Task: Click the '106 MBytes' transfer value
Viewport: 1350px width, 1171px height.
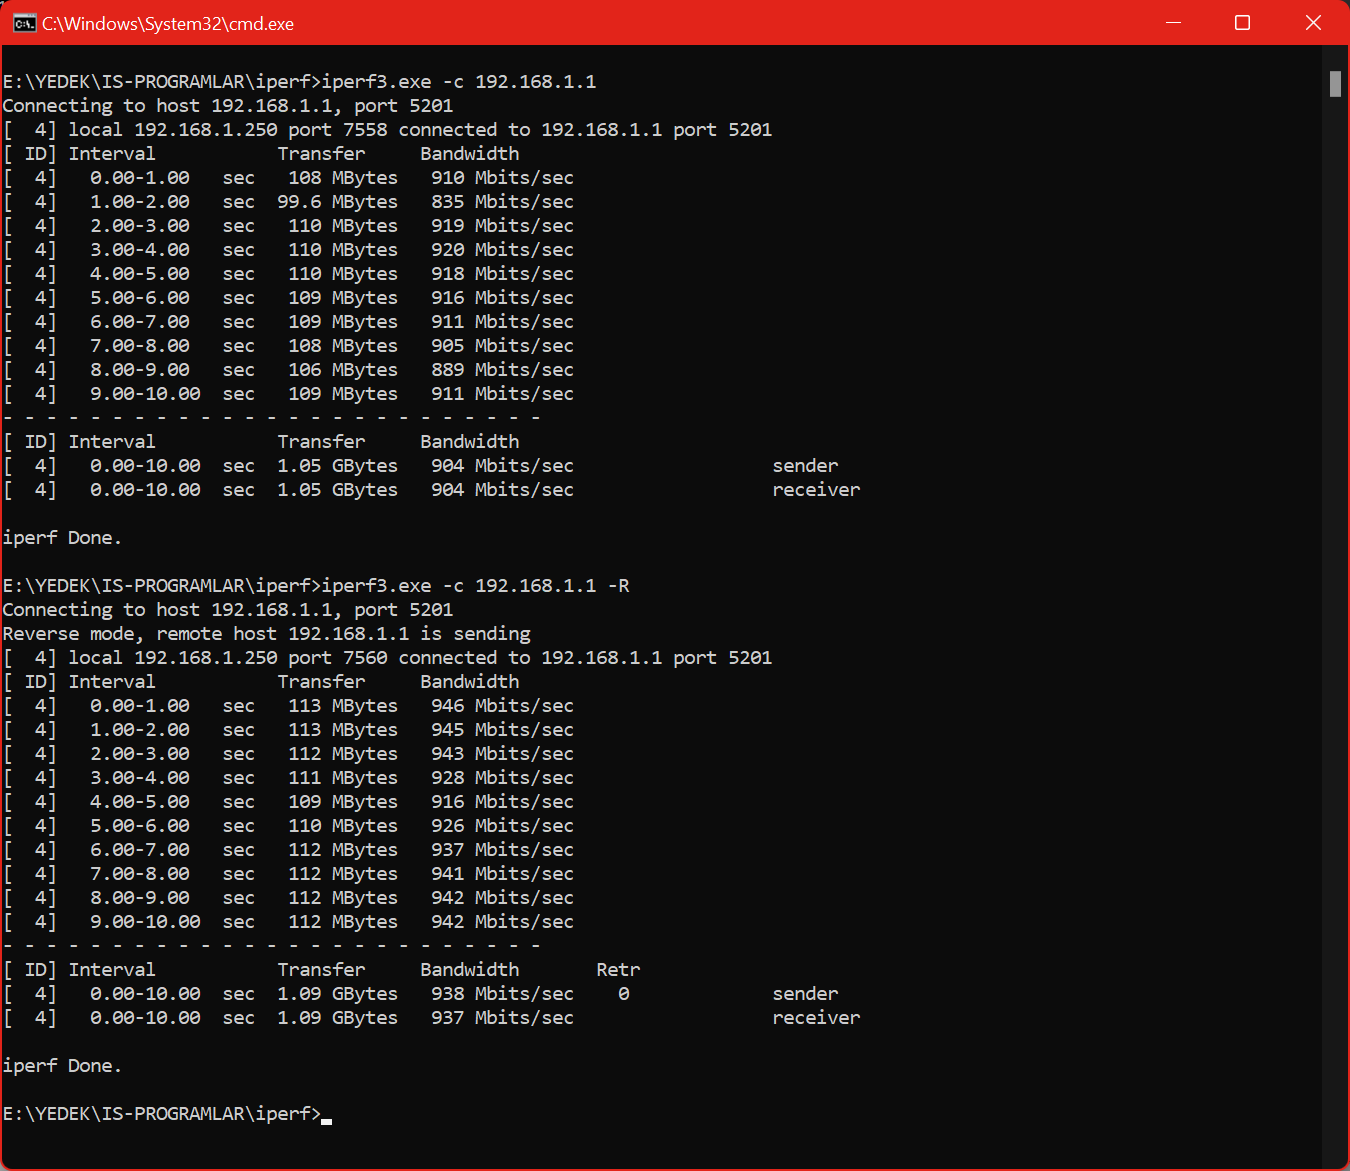Action: (343, 370)
